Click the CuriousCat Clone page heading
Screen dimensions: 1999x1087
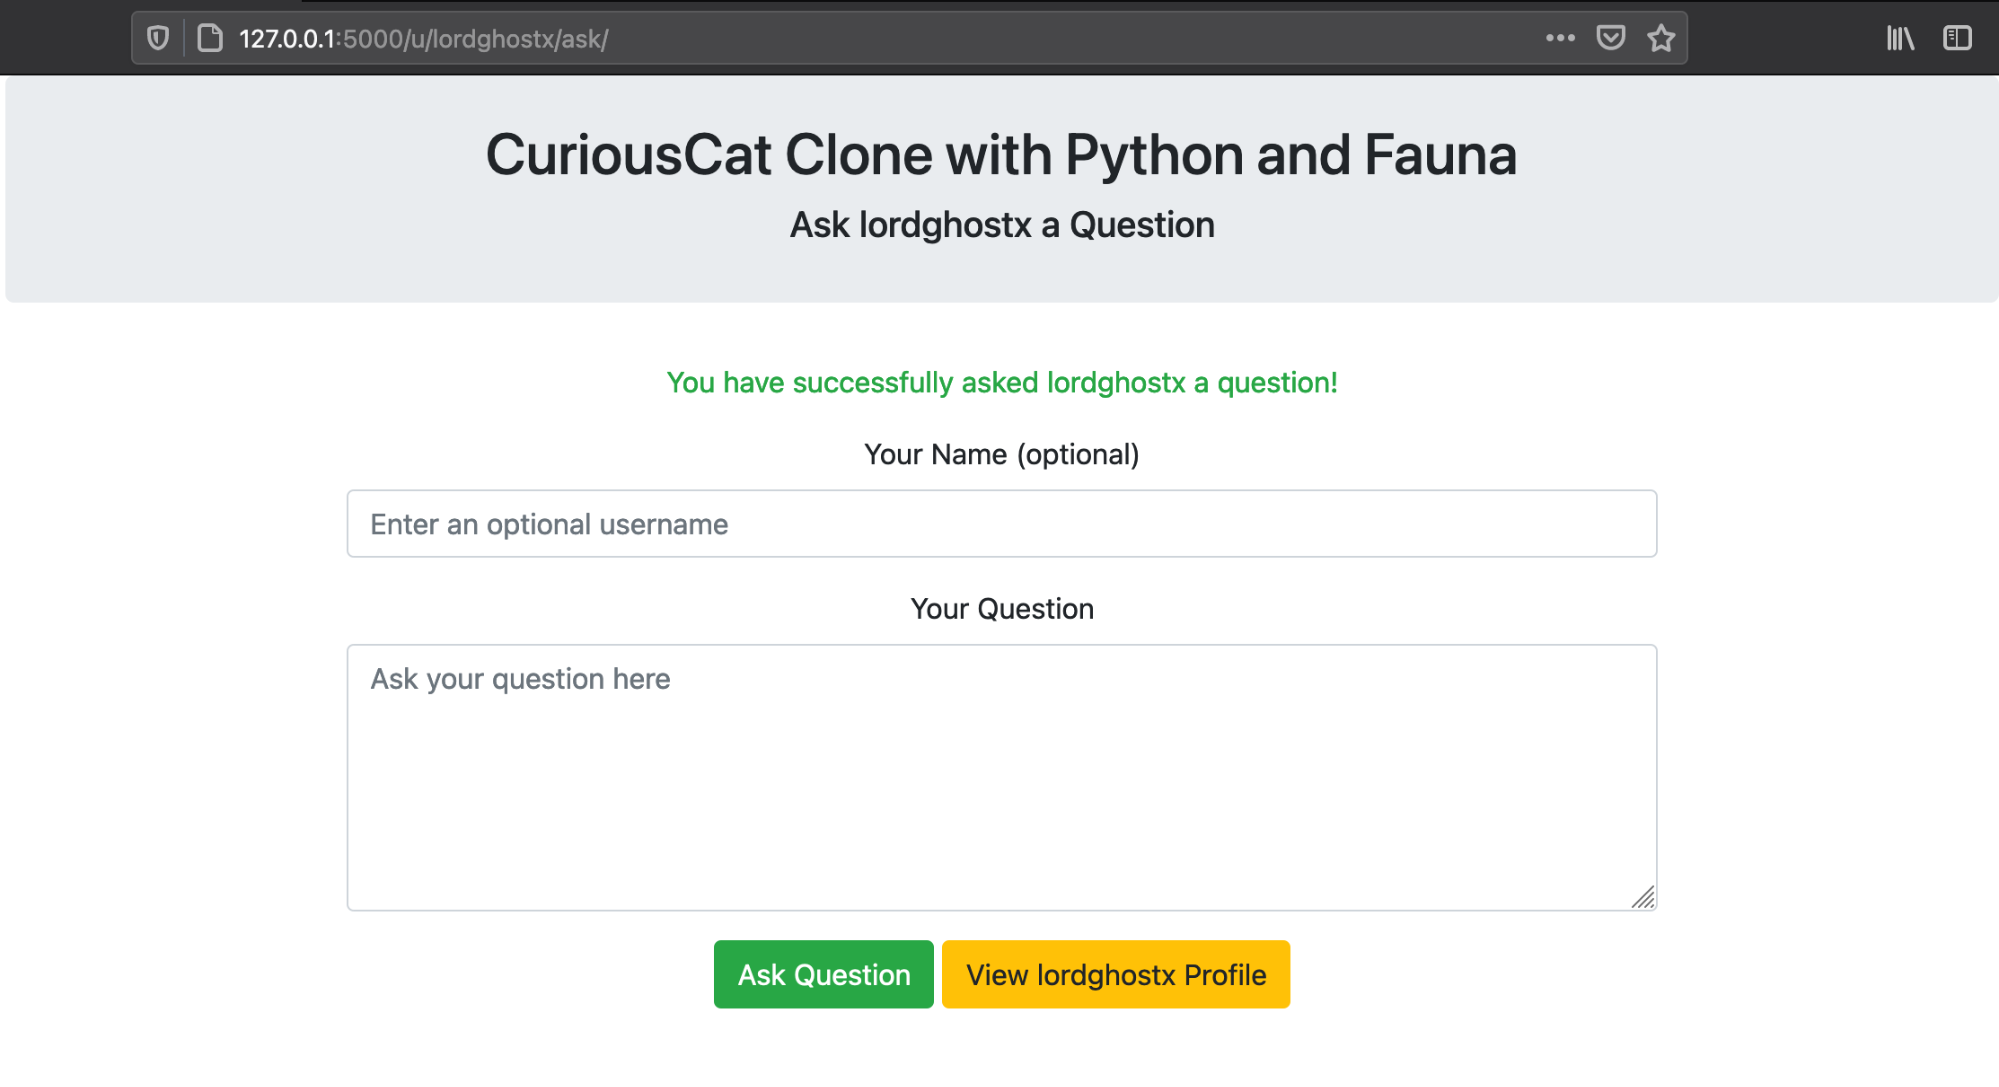pos(1001,154)
